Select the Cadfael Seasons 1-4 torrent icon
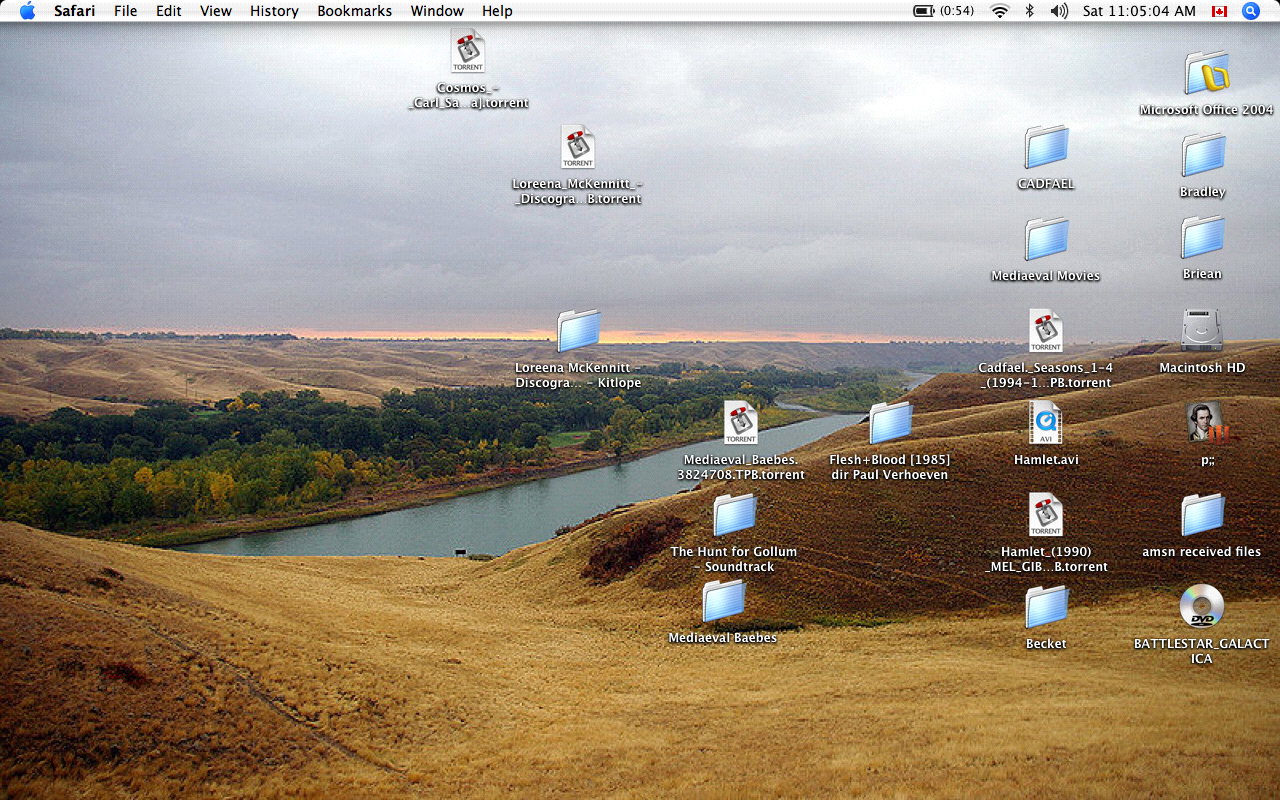Viewport: 1280px width, 800px height. [x=1046, y=331]
